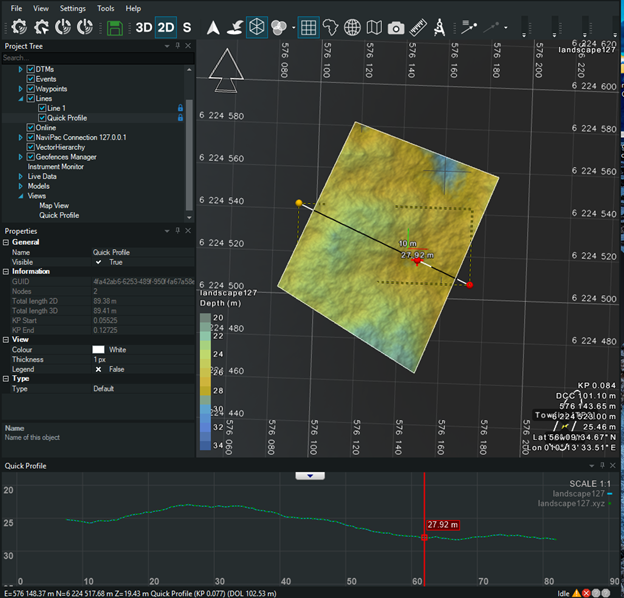This screenshot has height=598, width=624.
Task: Uncheck the Waypoints layer checkbox
Action: tap(31, 88)
